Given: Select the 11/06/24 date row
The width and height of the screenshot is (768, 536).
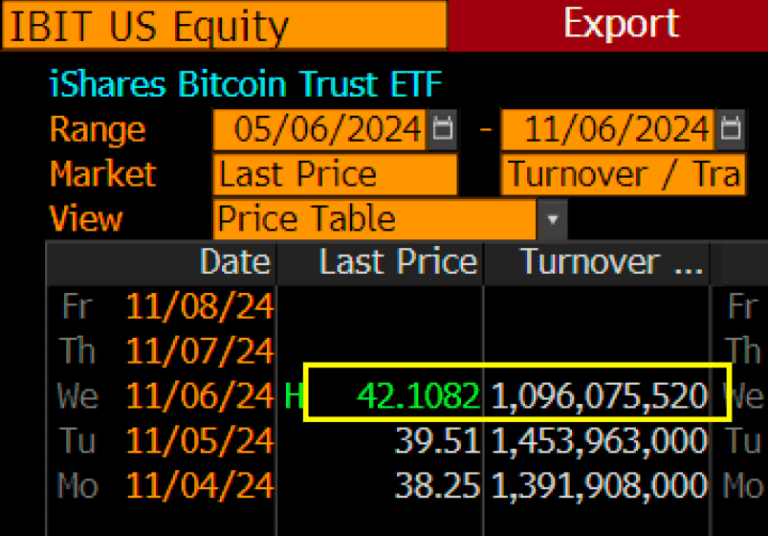Looking at the screenshot, I should (x=199, y=397).
